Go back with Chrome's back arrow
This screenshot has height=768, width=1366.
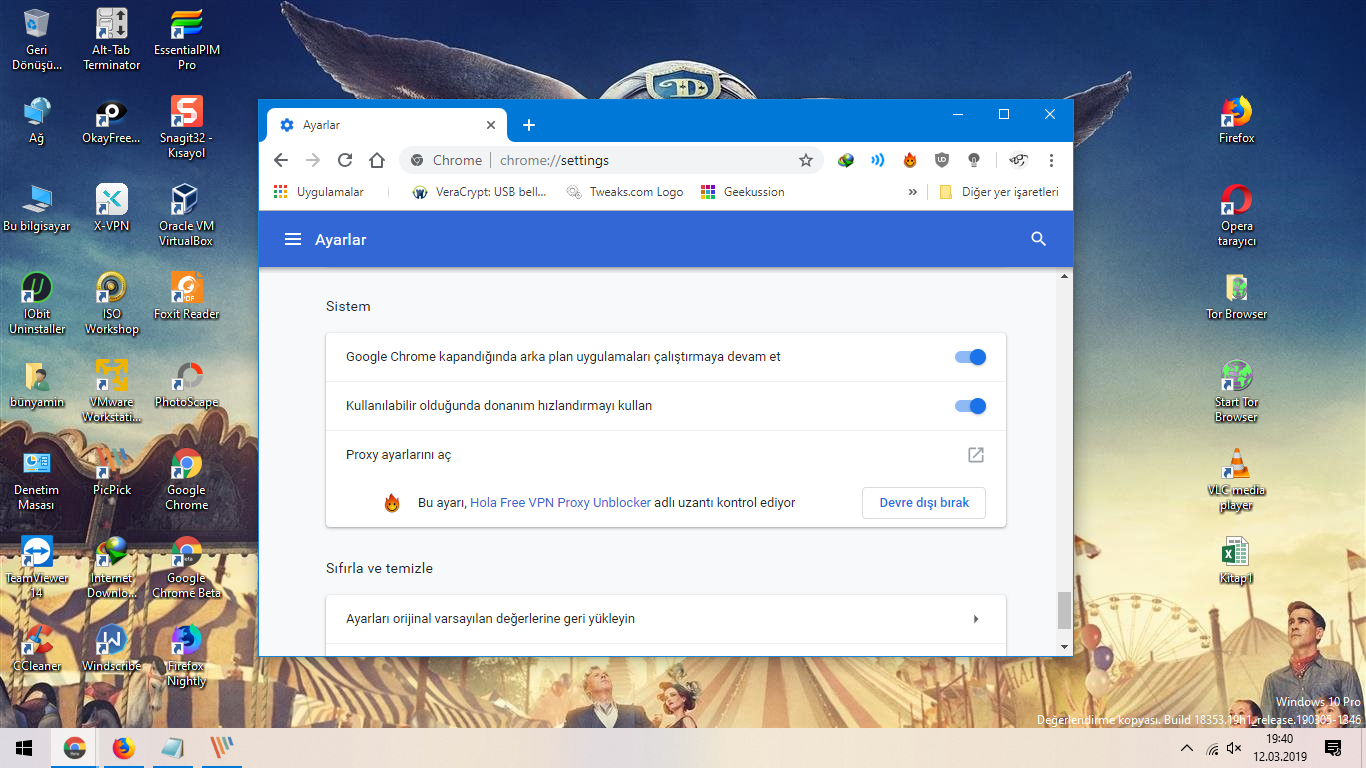(281, 160)
